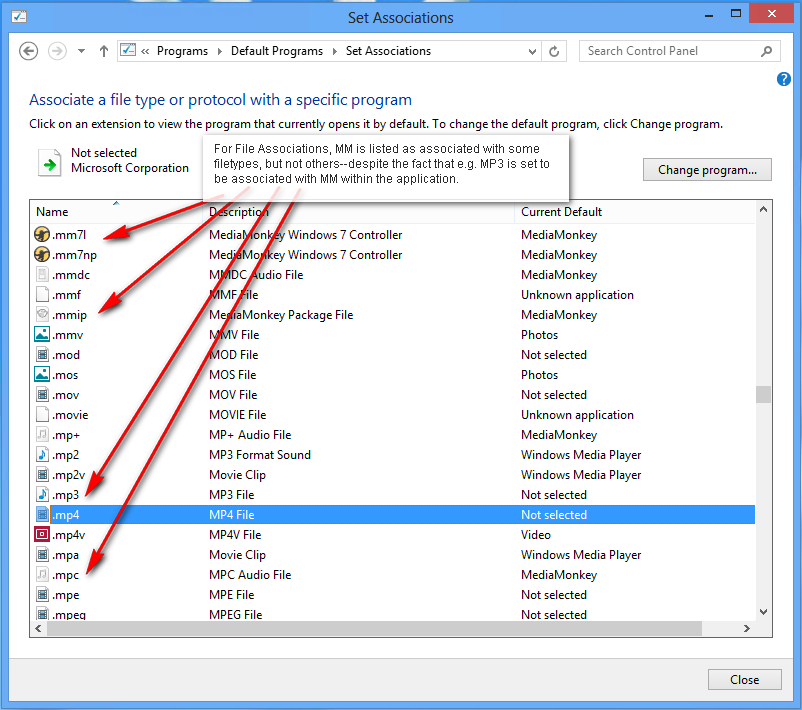Sort list by Description column header
The width and height of the screenshot is (802, 710).
[x=360, y=212]
